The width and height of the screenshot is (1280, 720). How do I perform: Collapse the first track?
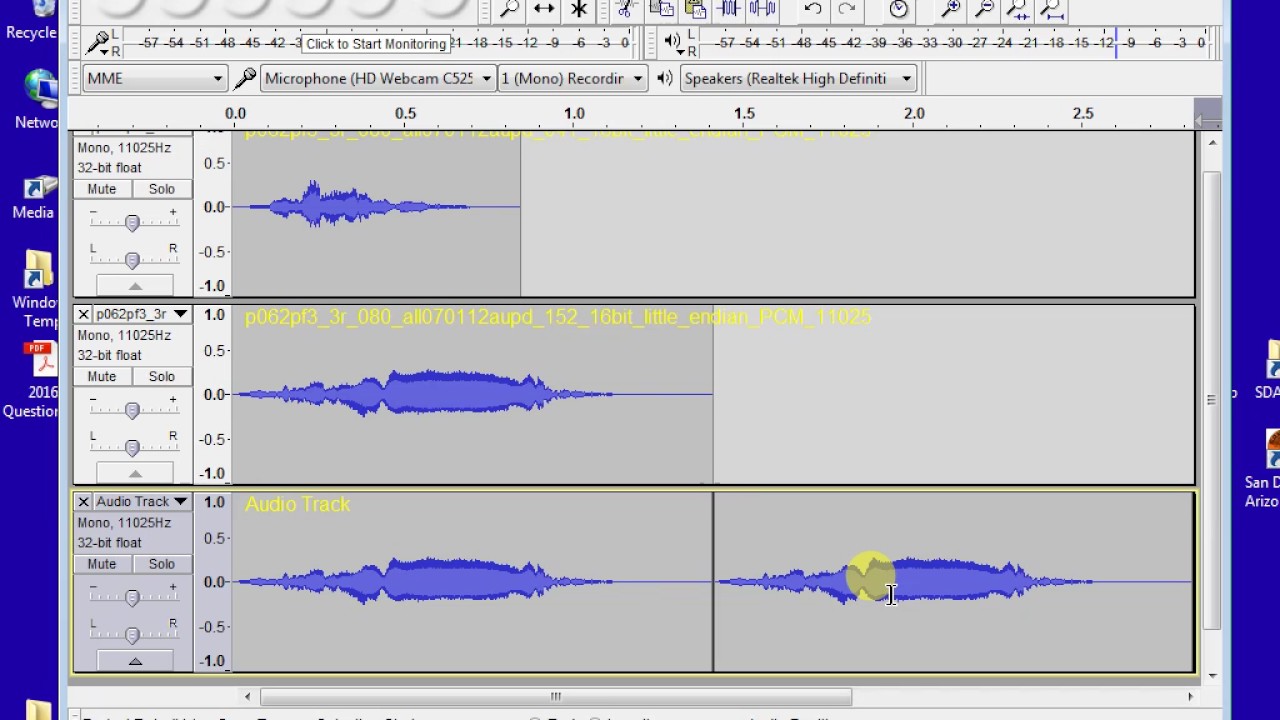click(135, 286)
